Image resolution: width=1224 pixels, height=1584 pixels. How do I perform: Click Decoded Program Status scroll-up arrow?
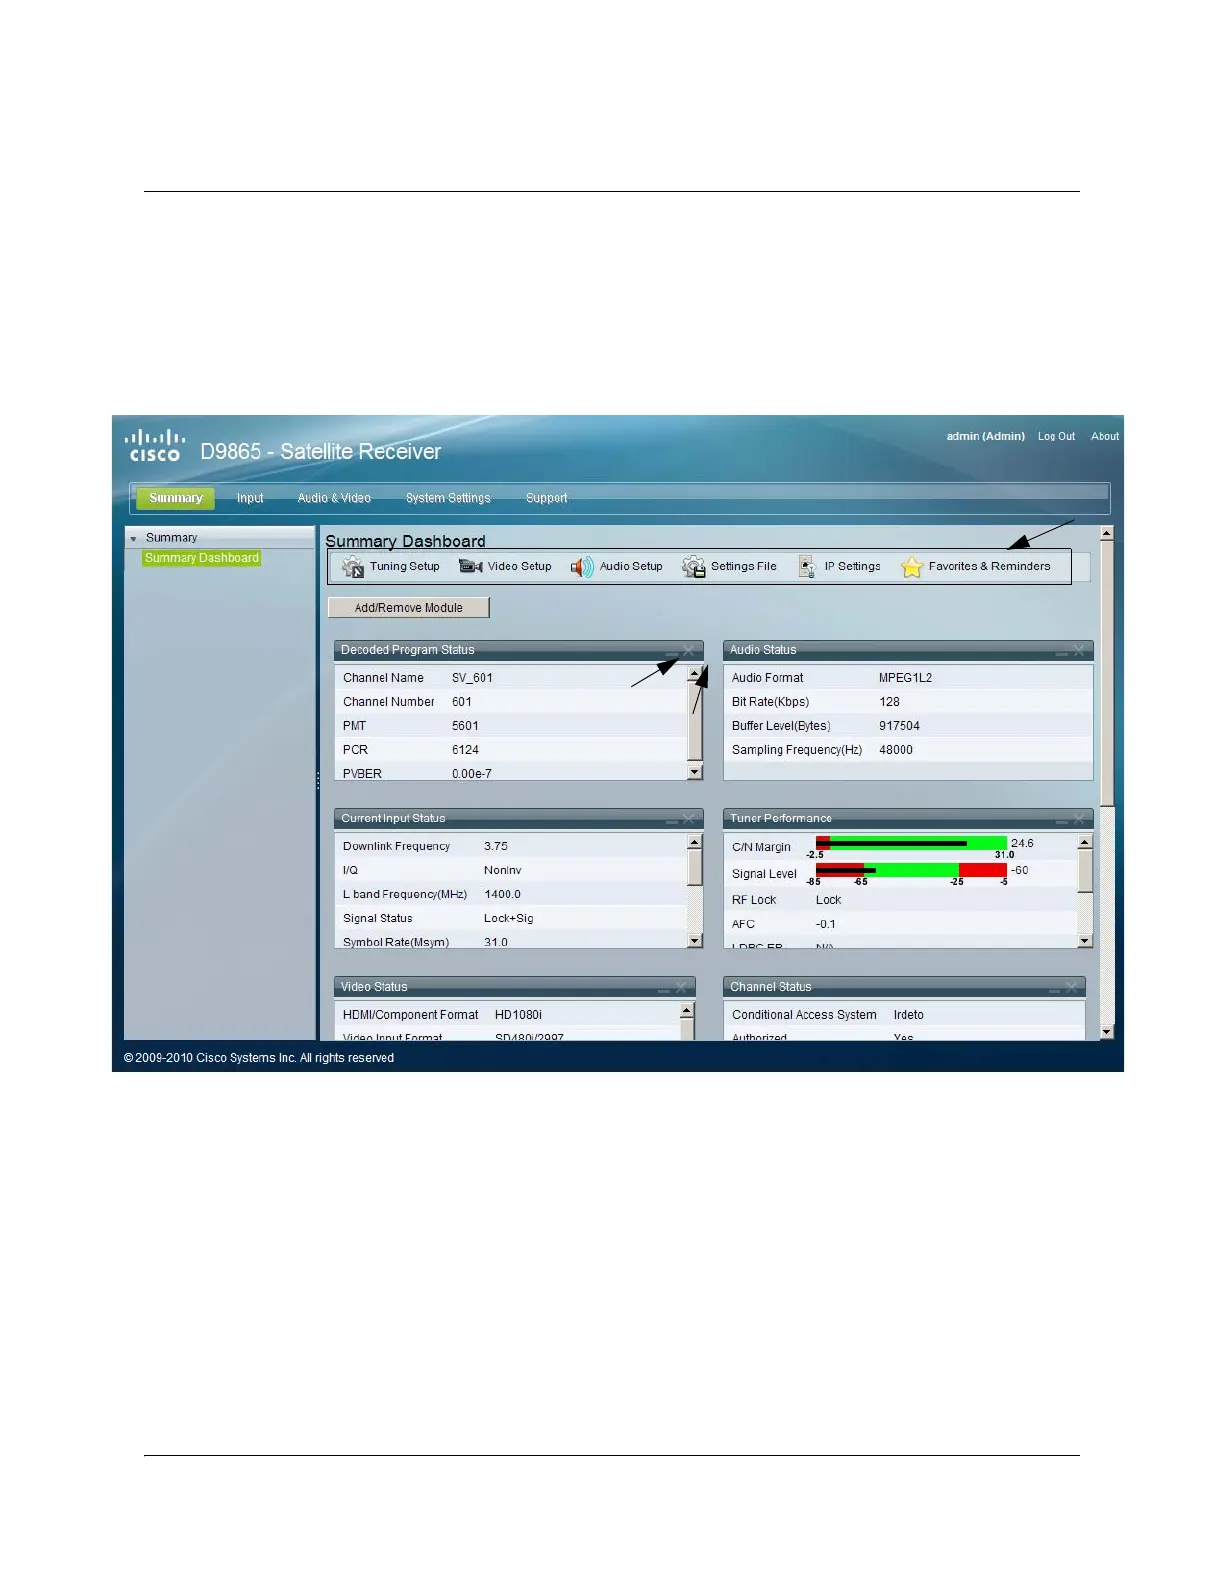tap(695, 674)
